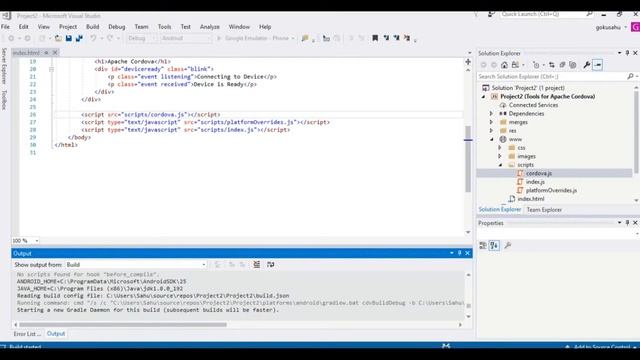Expand the Dependencies node
Viewport: 640px width, 360px height.
point(491,114)
